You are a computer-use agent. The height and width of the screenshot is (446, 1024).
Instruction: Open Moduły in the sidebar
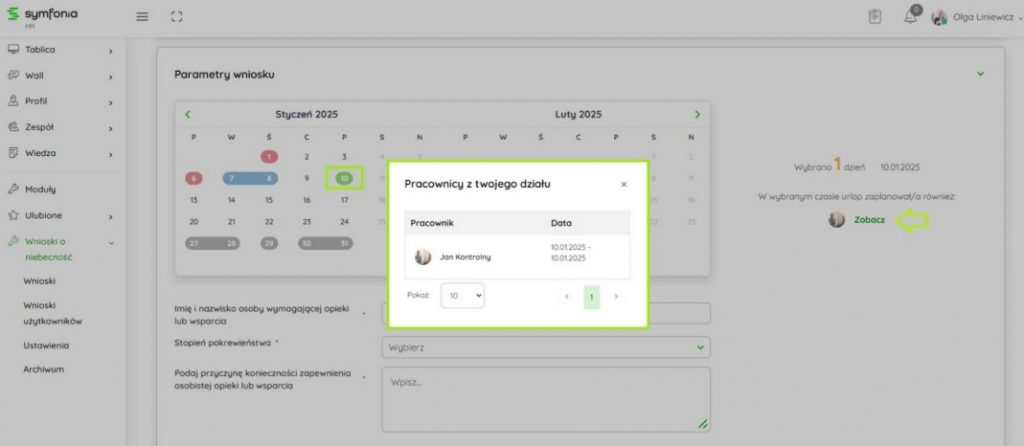(40, 188)
